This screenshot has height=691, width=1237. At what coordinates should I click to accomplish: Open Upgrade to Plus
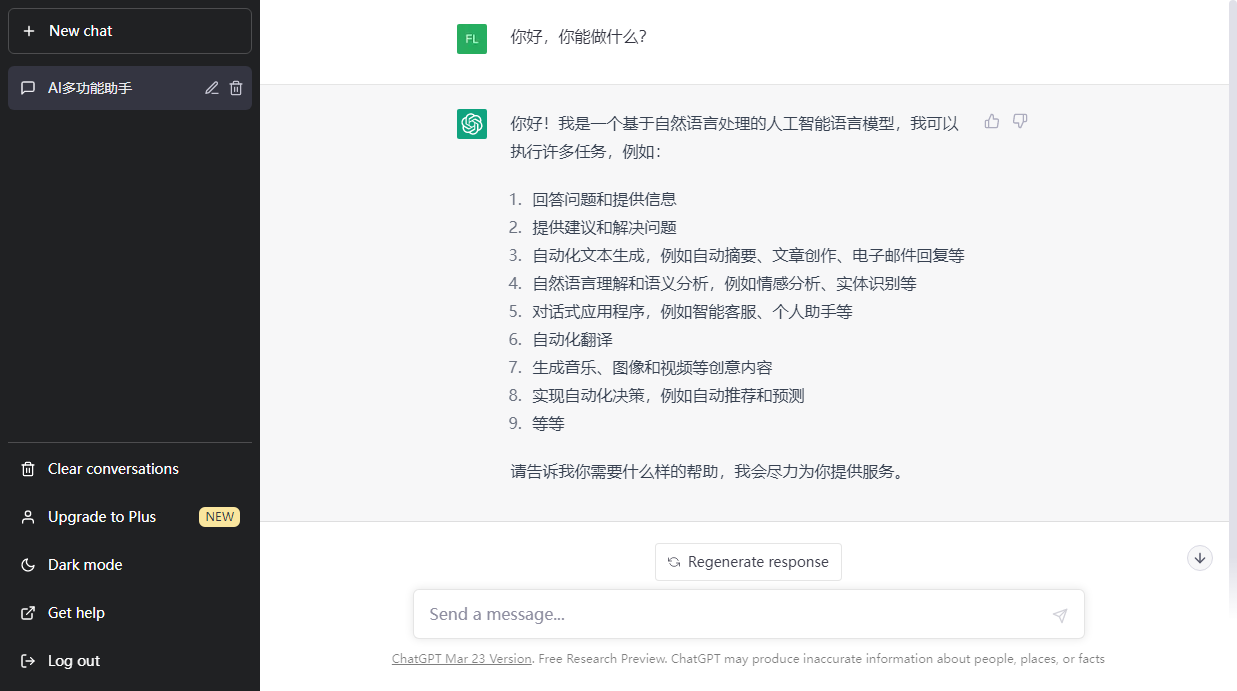(x=130, y=517)
